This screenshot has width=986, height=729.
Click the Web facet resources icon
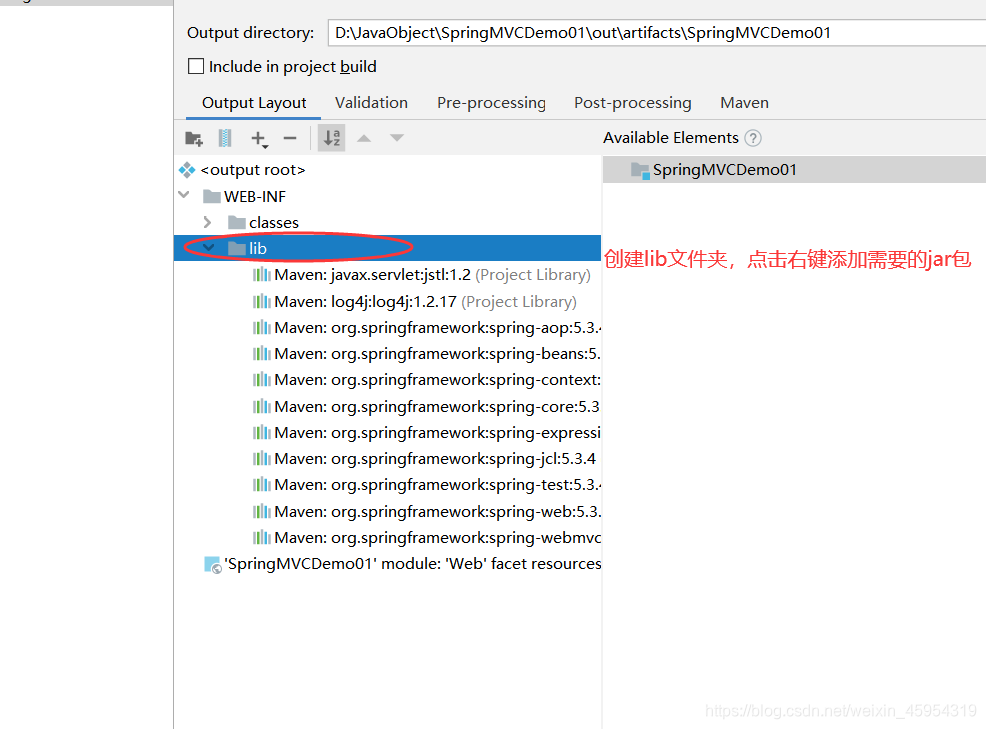213,565
